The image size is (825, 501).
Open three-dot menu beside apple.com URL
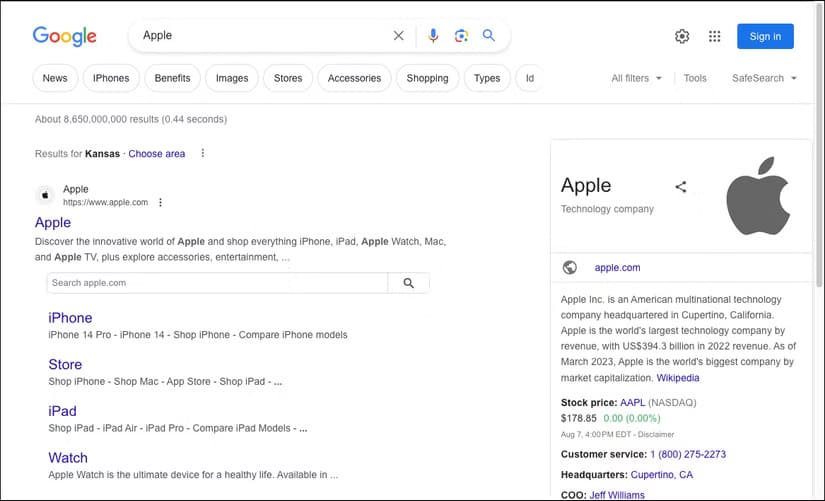click(x=160, y=202)
